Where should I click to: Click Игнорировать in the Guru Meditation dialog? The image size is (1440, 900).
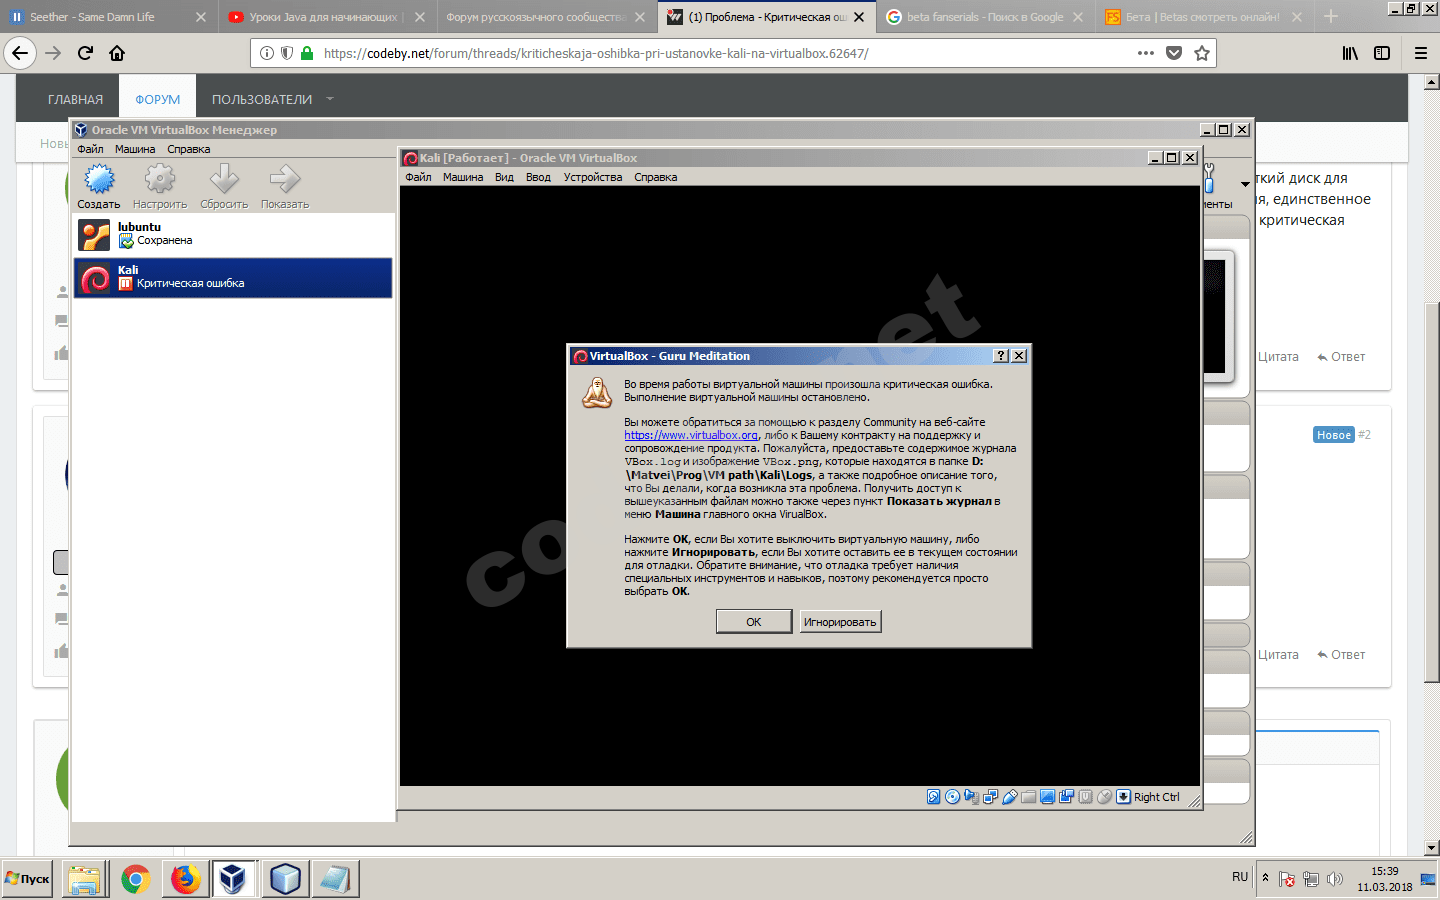[x=840, y=622]
